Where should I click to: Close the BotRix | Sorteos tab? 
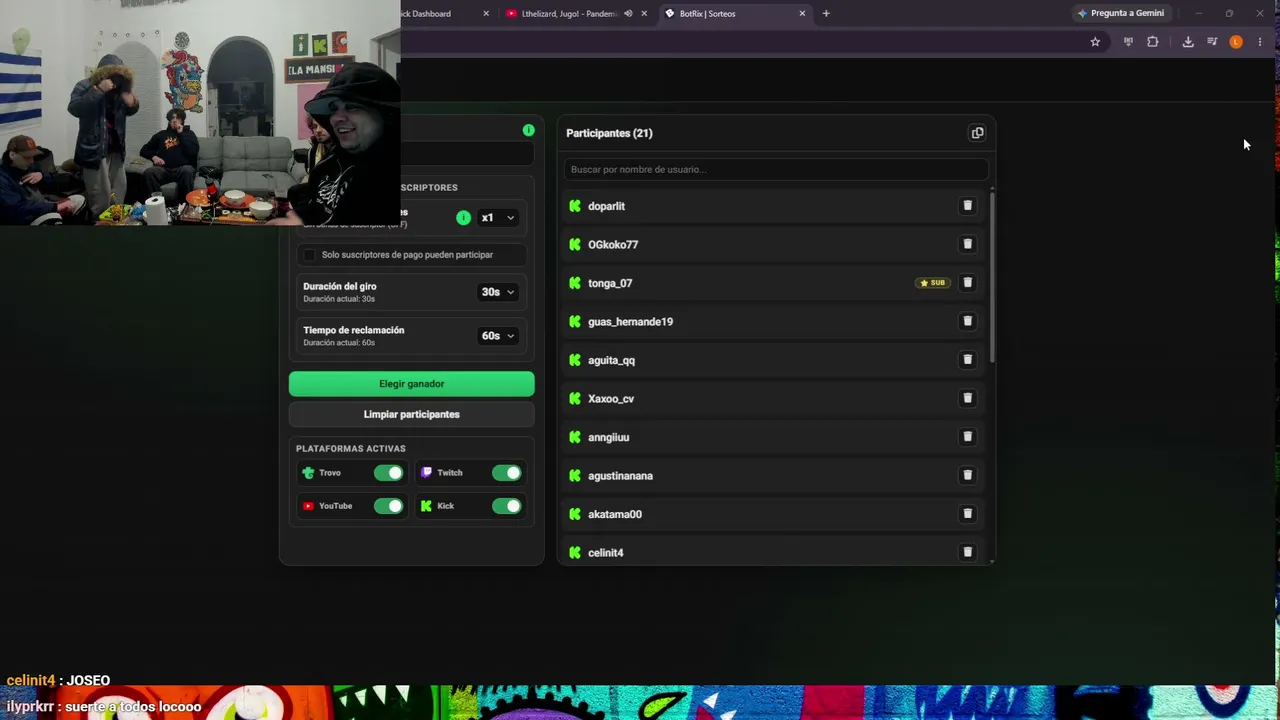click(x=802, y=14)
